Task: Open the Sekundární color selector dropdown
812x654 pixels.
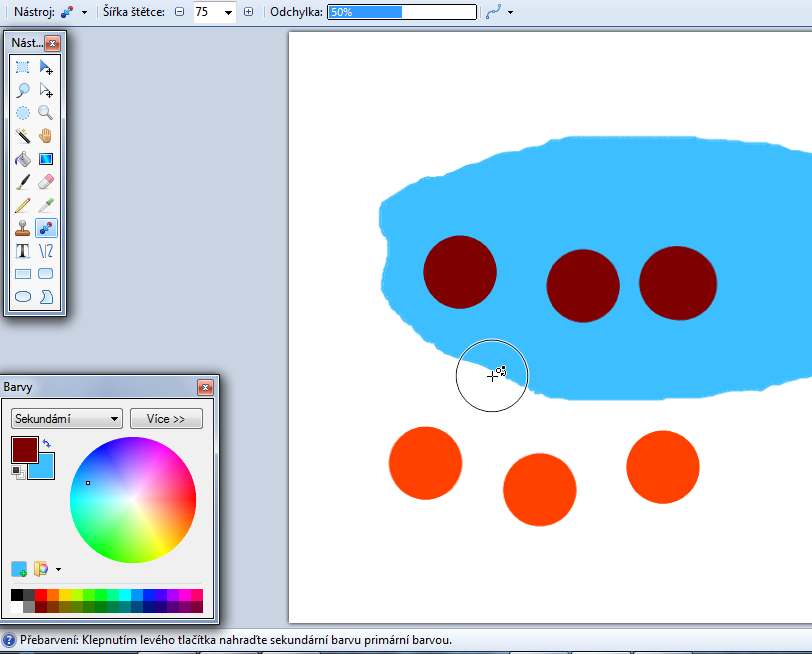Action: (66, 418)
